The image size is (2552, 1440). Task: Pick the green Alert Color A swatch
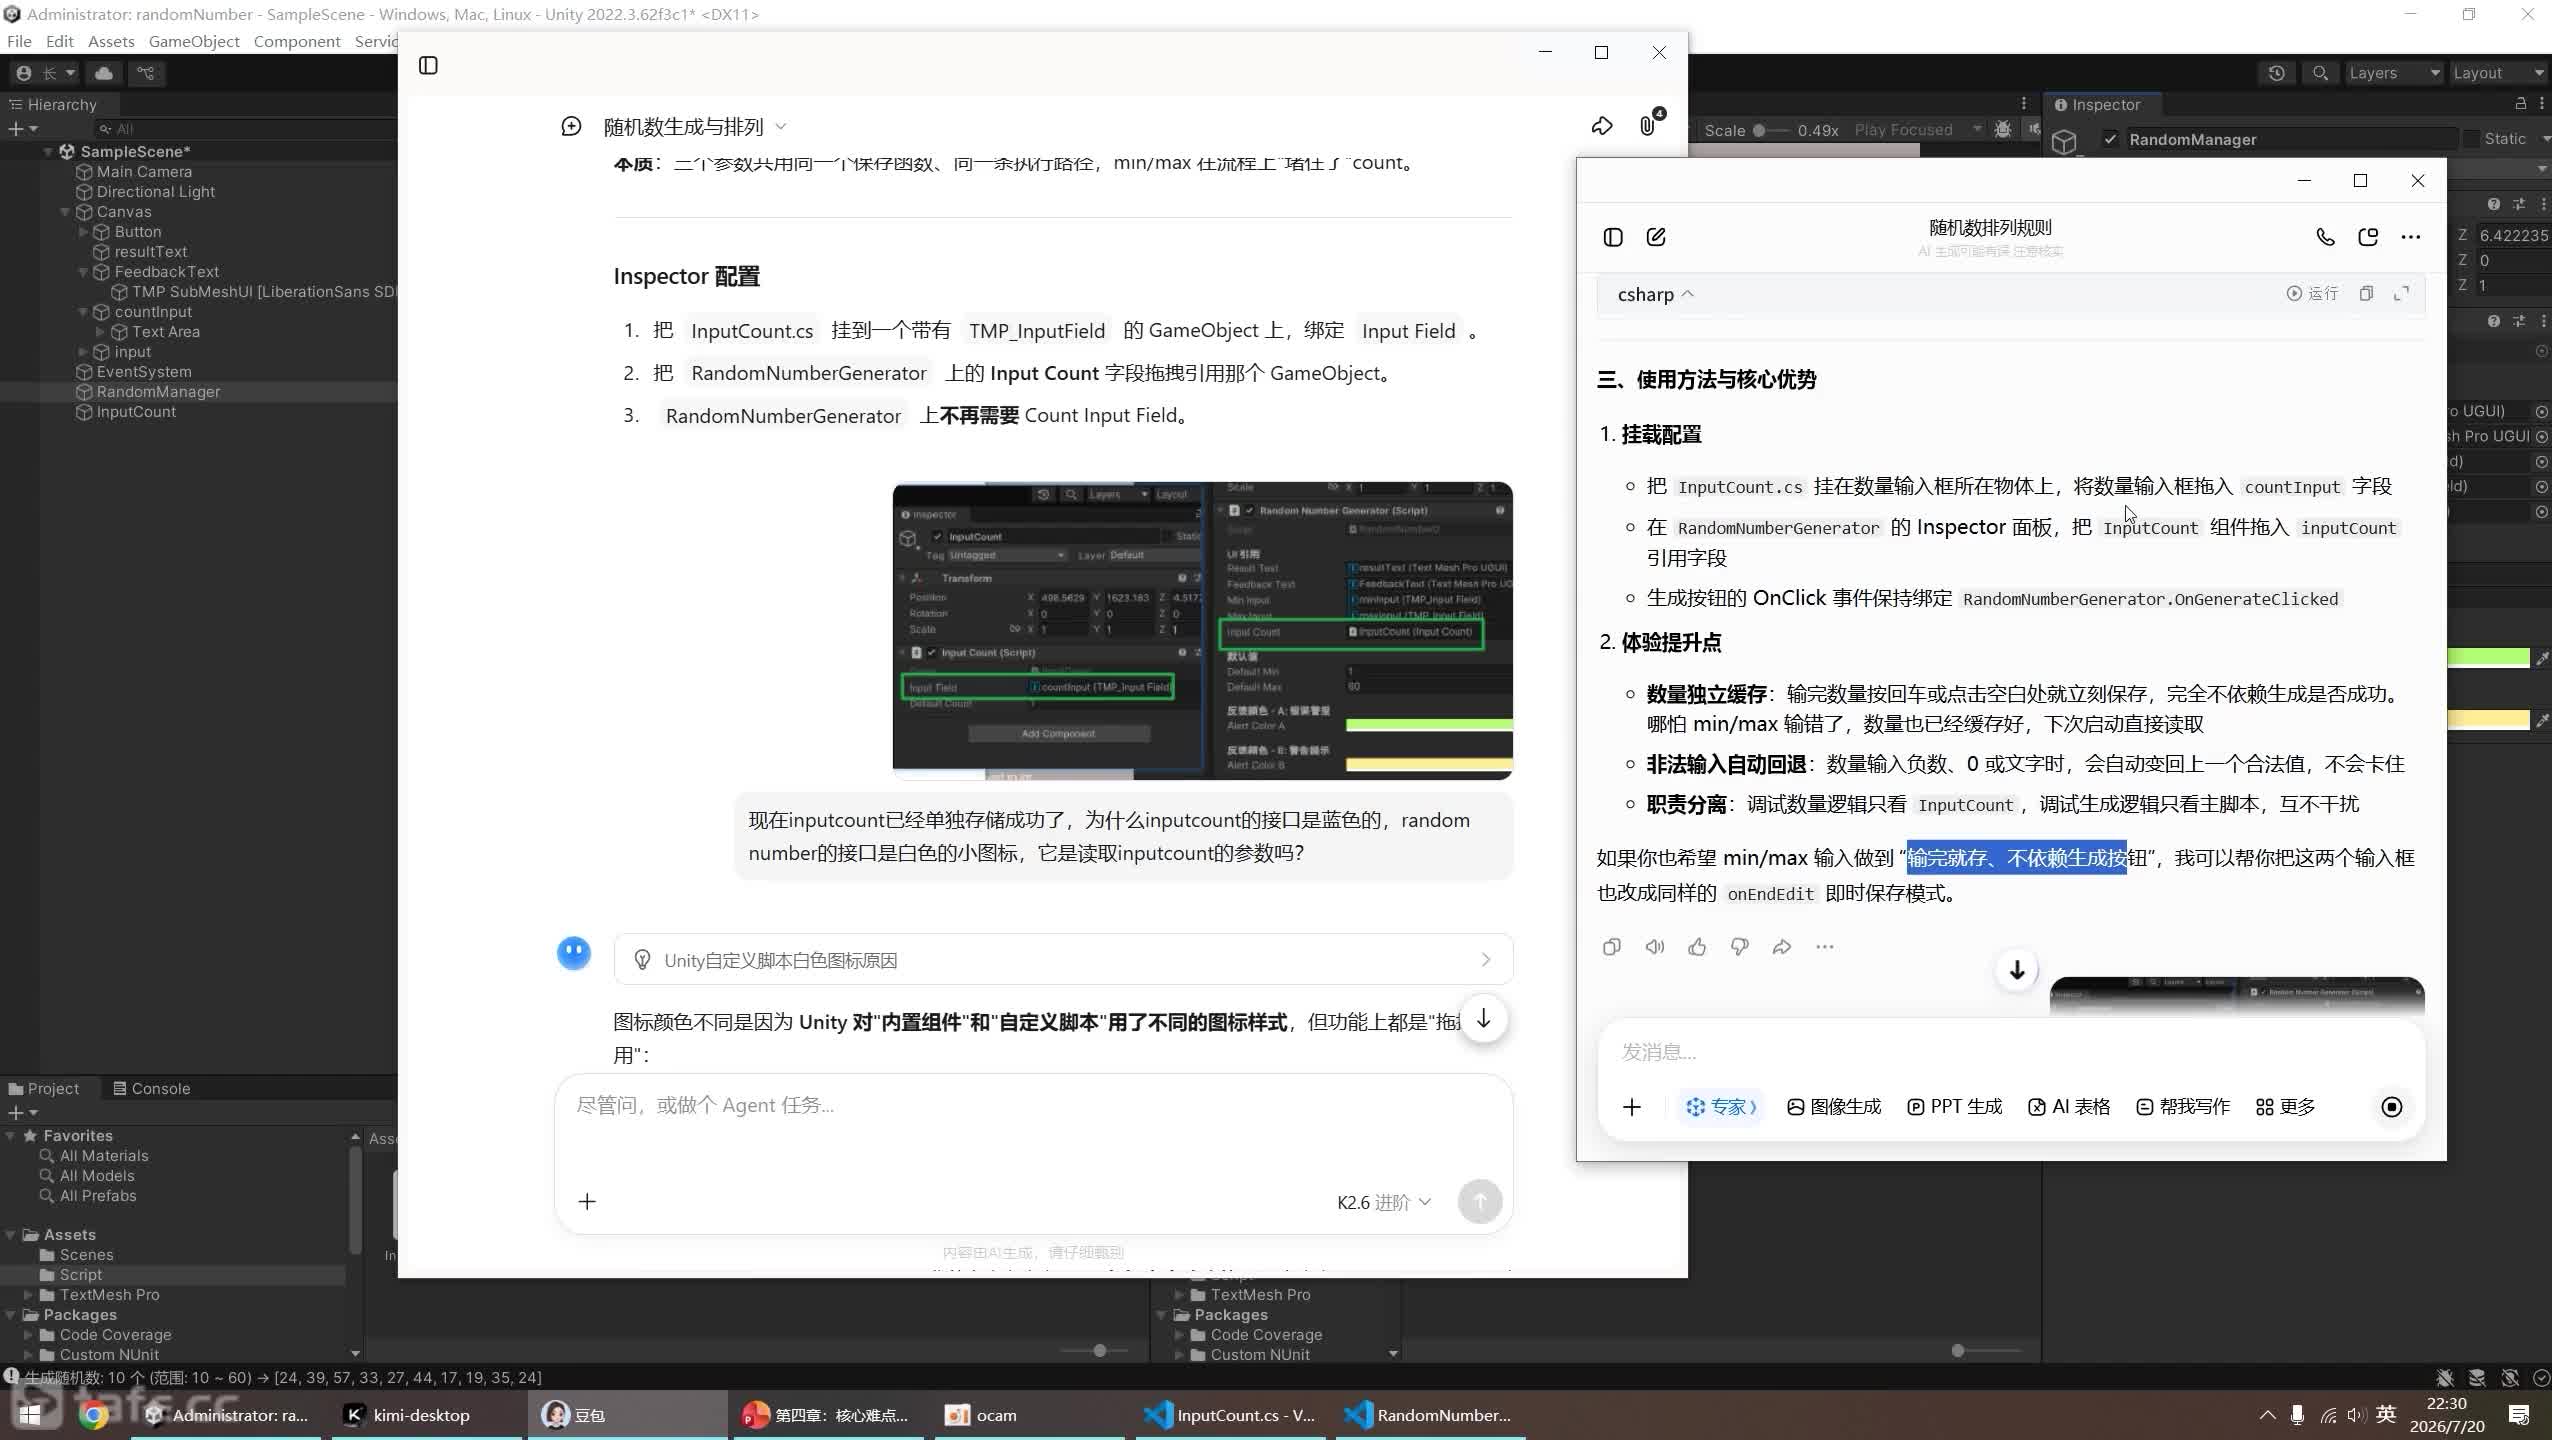[2488, 658]
